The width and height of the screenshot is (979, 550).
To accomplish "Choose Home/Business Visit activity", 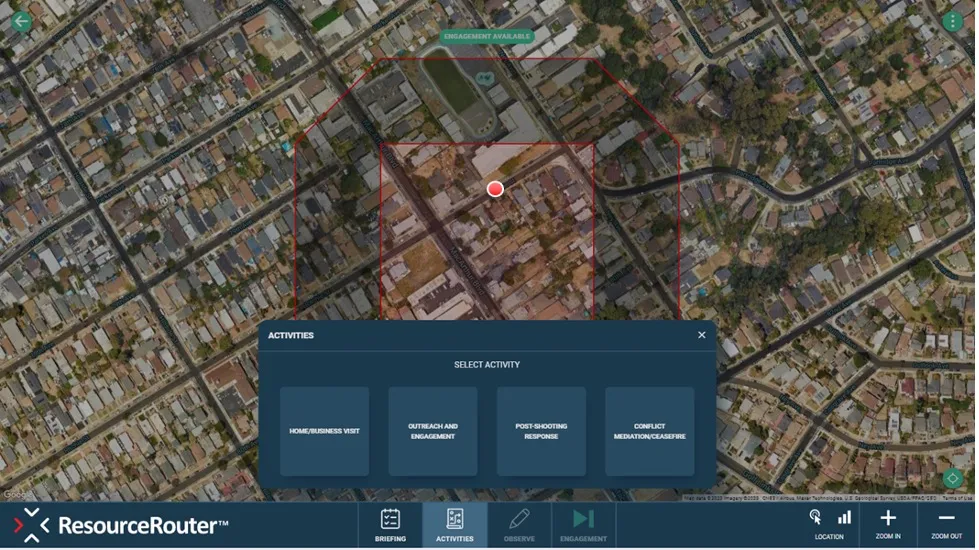I will (x=324, y=431).
